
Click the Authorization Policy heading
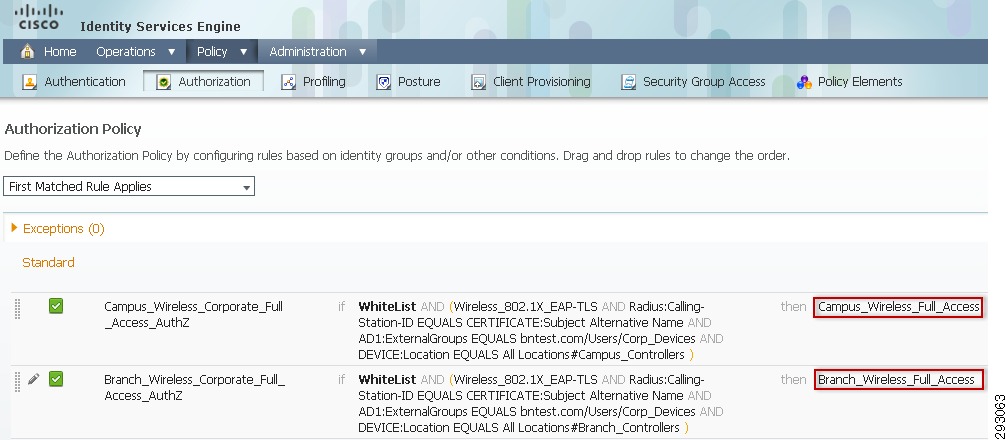[73, 129]
